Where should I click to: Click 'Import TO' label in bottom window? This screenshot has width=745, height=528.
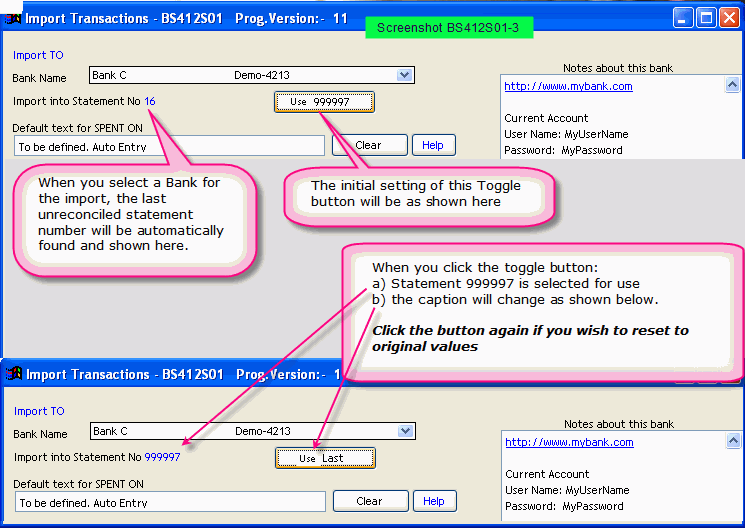click(x=39, y=411)
